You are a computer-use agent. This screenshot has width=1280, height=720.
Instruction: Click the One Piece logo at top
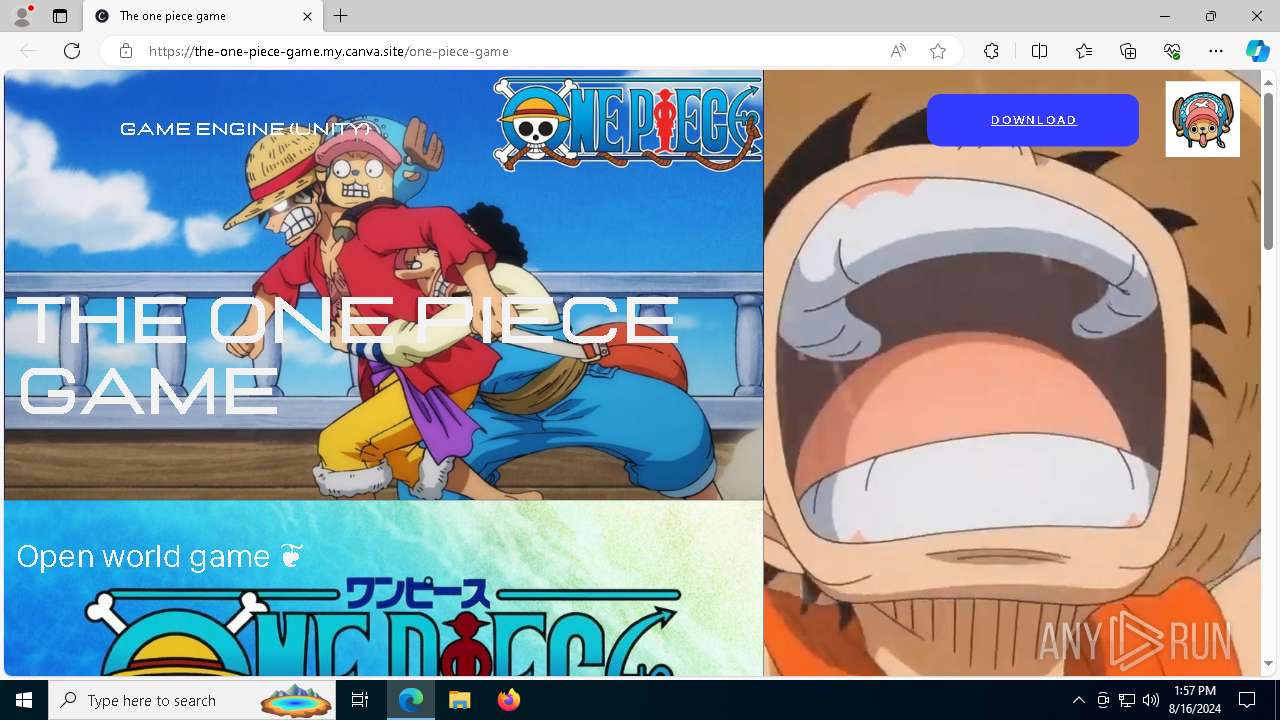(x=628, y=123)
